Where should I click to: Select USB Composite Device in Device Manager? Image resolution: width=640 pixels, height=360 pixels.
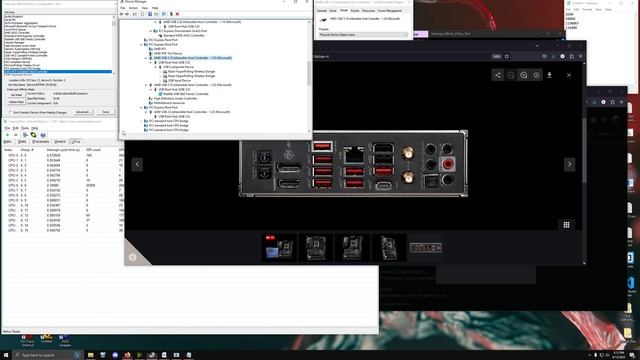(178, 67)
